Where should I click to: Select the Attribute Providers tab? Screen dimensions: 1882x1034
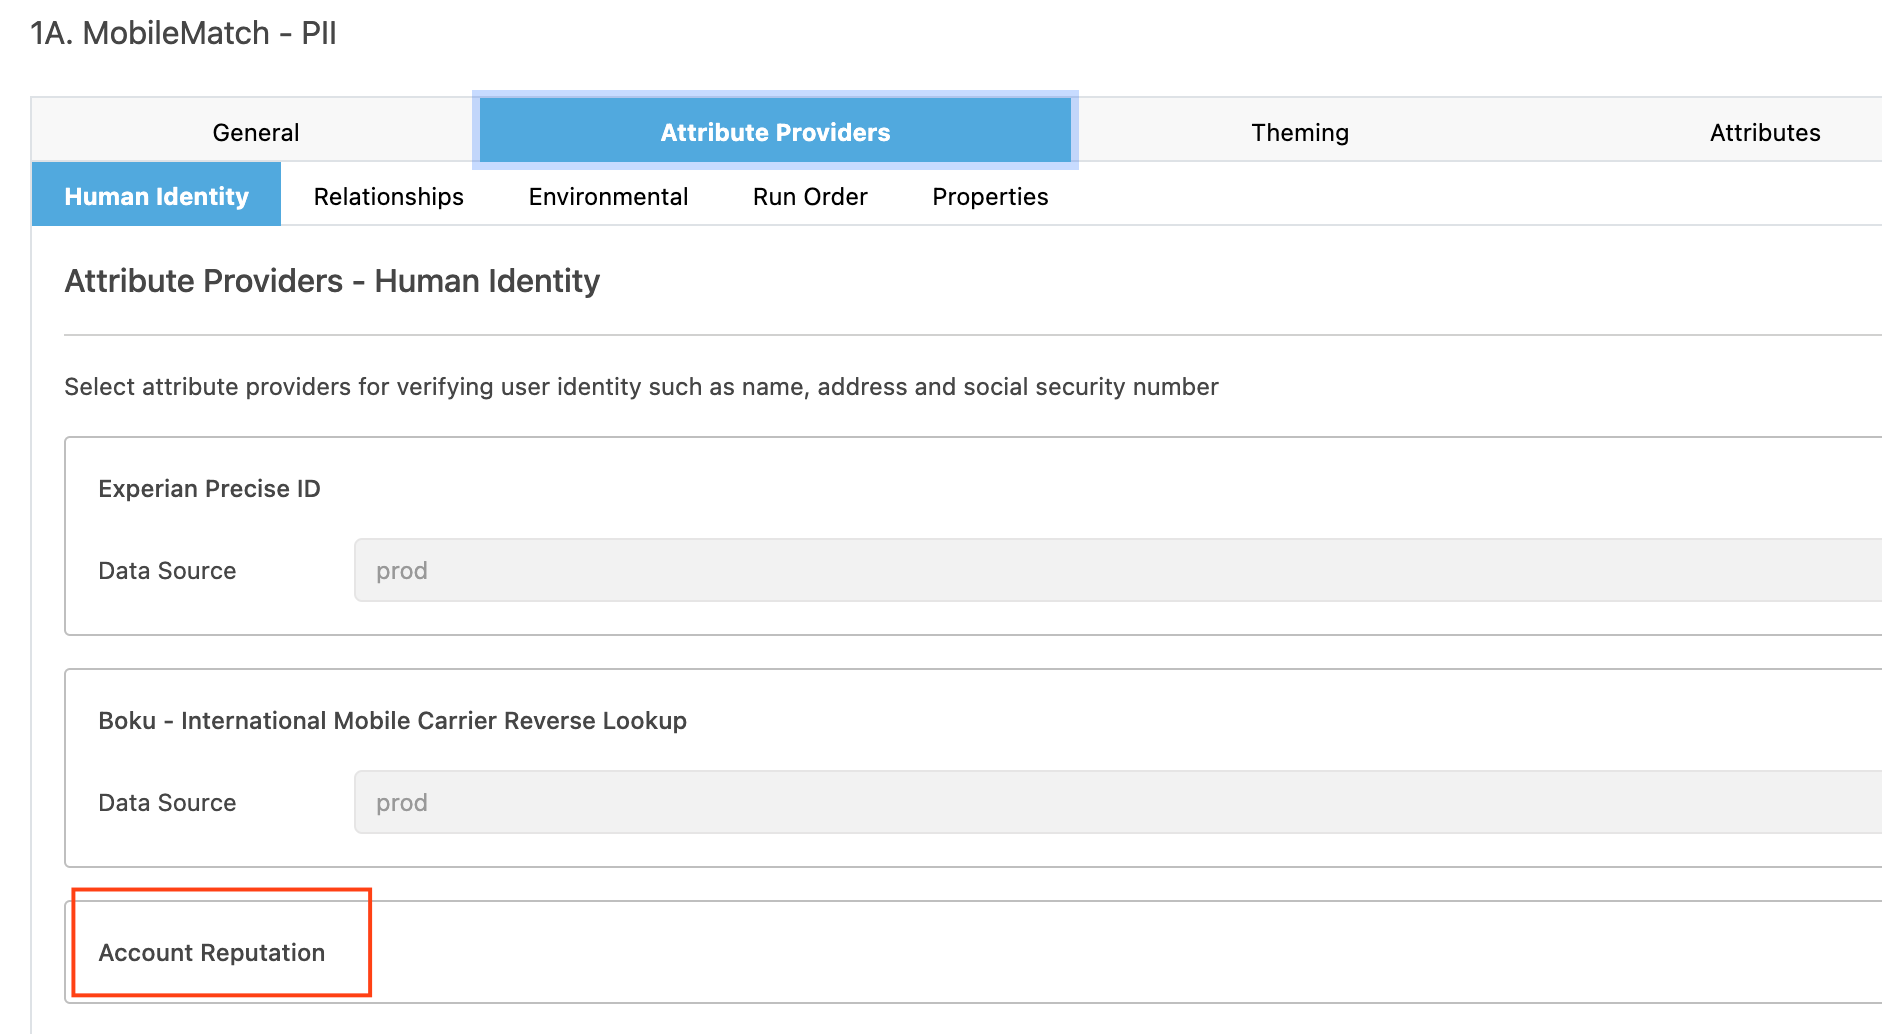point(775,132)
